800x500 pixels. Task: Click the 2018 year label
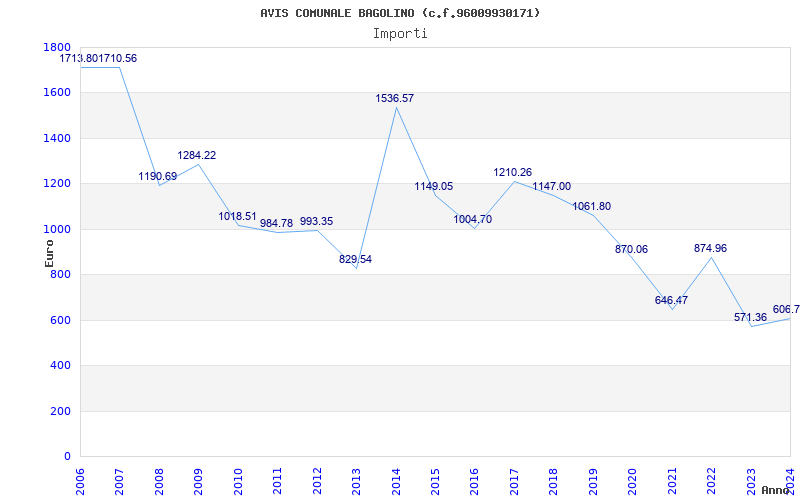pos(554,481)
